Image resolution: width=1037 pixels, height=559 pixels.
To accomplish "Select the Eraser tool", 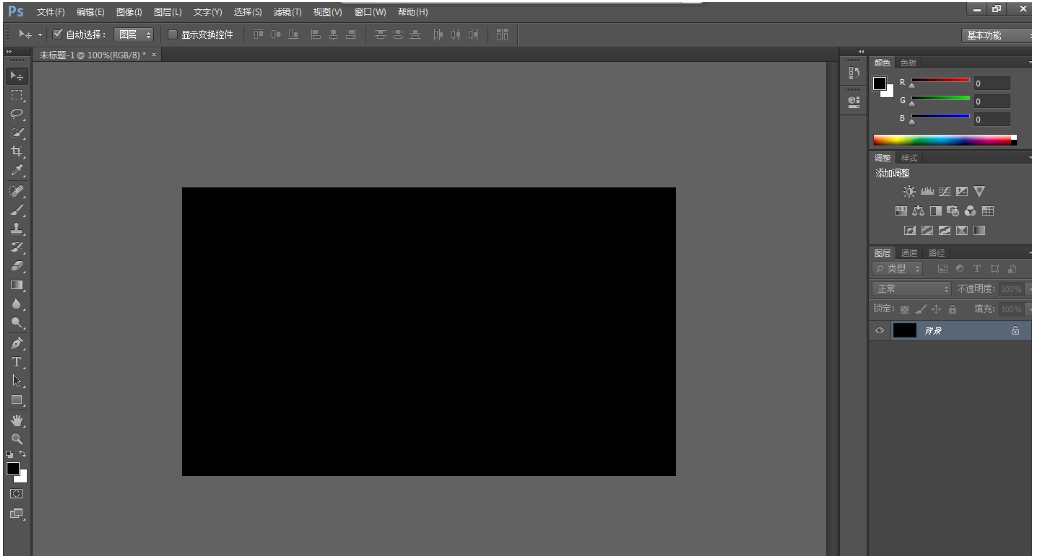I will (17, 266).
